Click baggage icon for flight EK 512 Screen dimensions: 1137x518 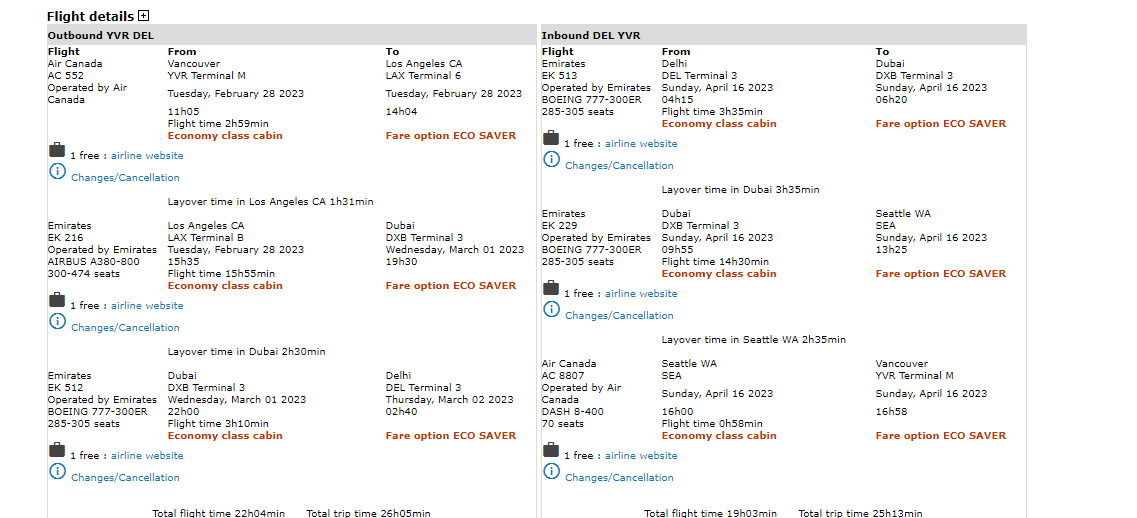pyautogui.click(x=57, y=450)
